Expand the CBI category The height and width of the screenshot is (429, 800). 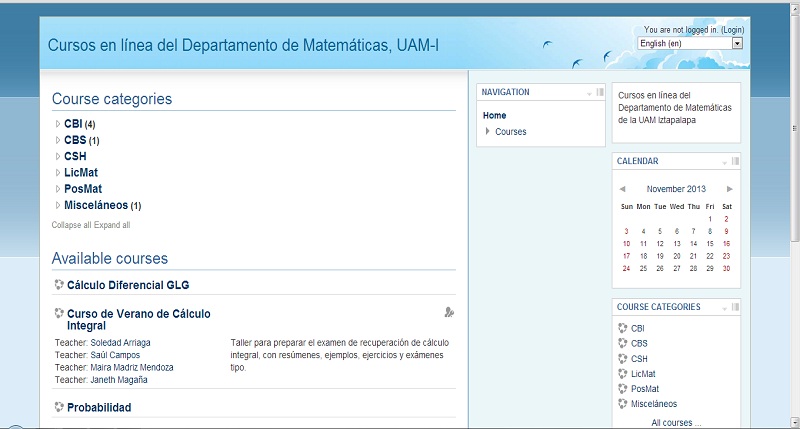point(58,124)
